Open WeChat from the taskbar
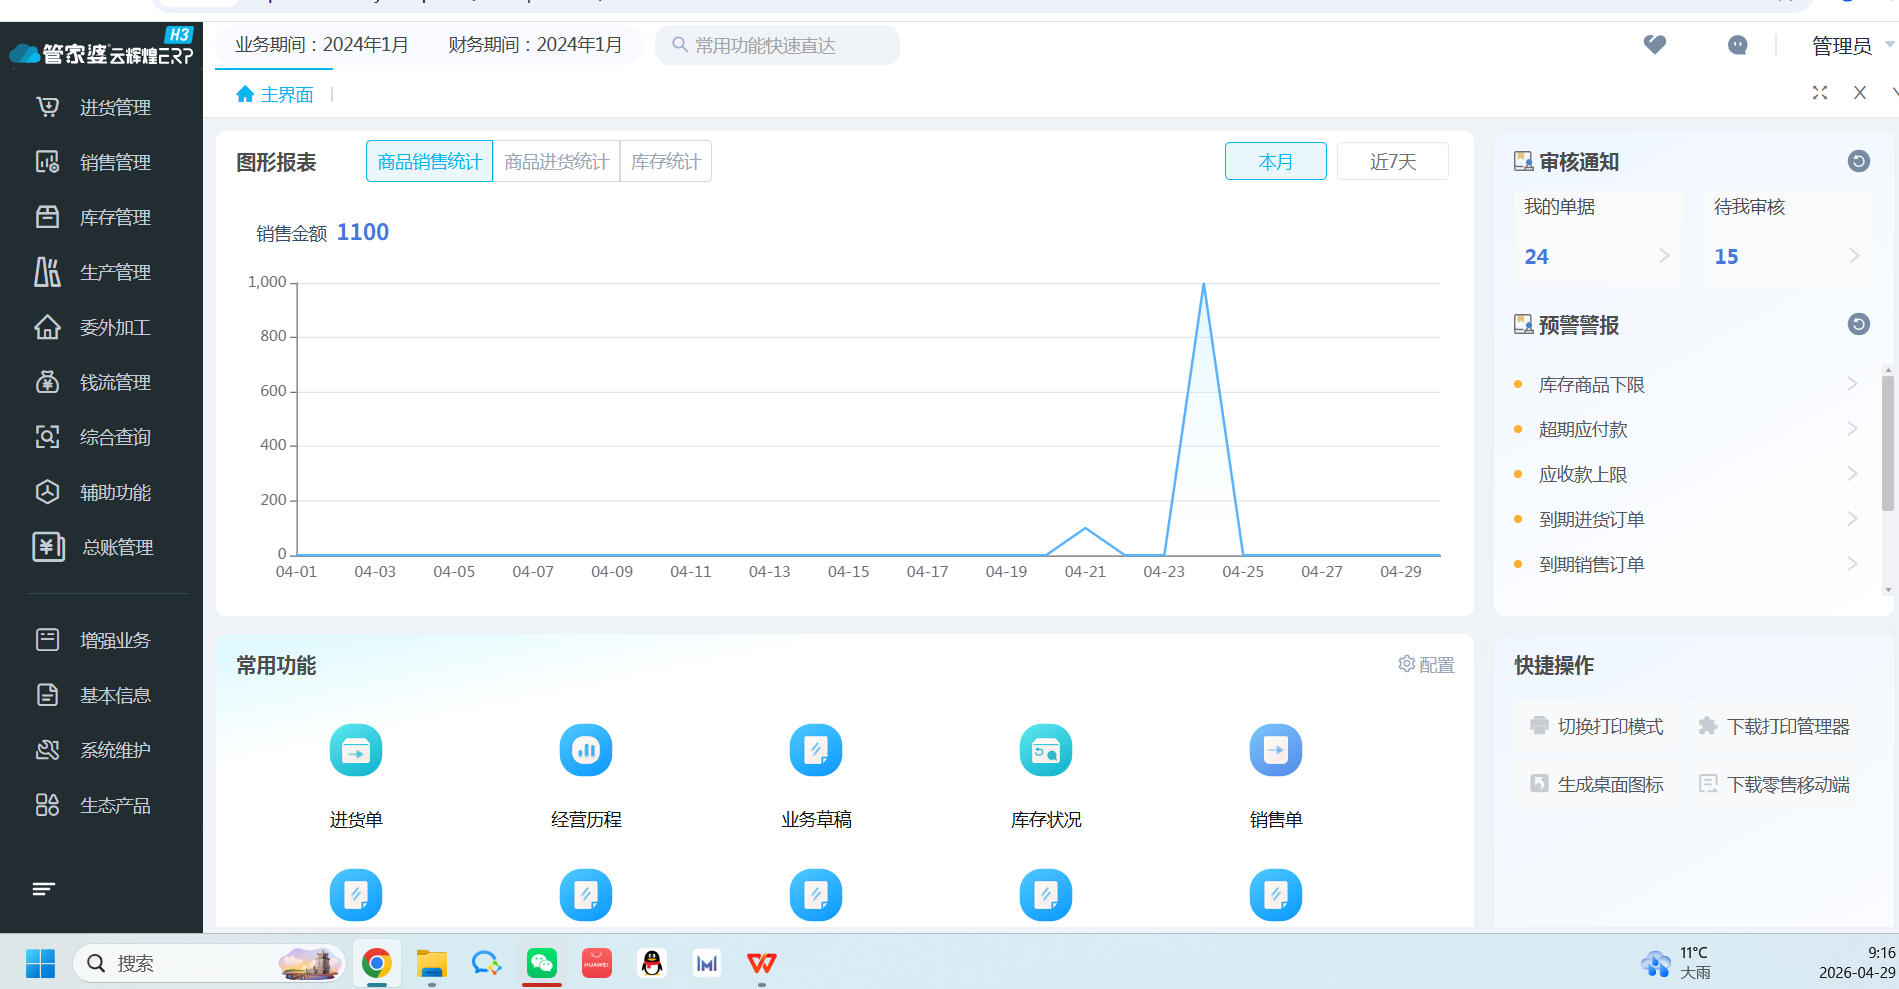 pos(542,963)
